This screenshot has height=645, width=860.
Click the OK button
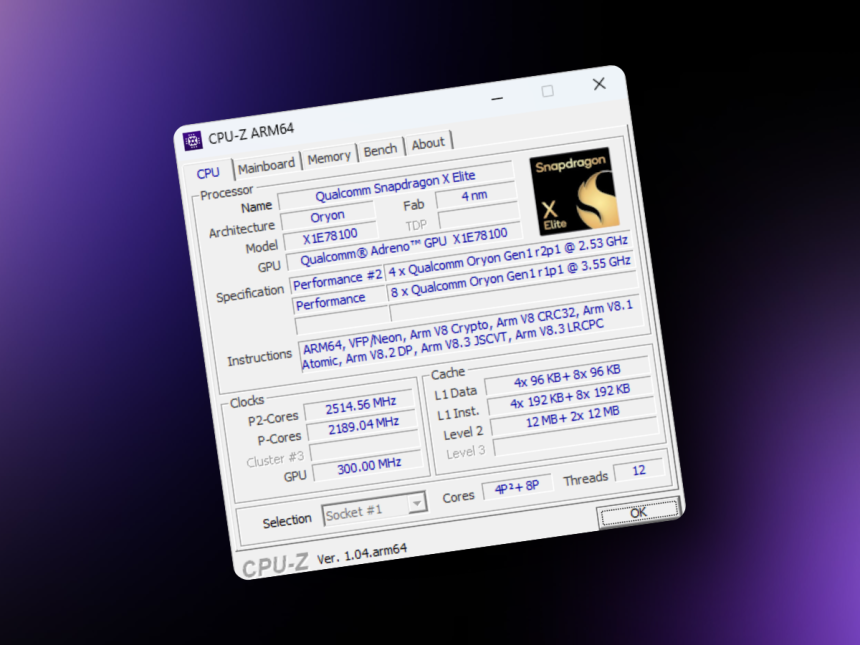click(638, 513)
